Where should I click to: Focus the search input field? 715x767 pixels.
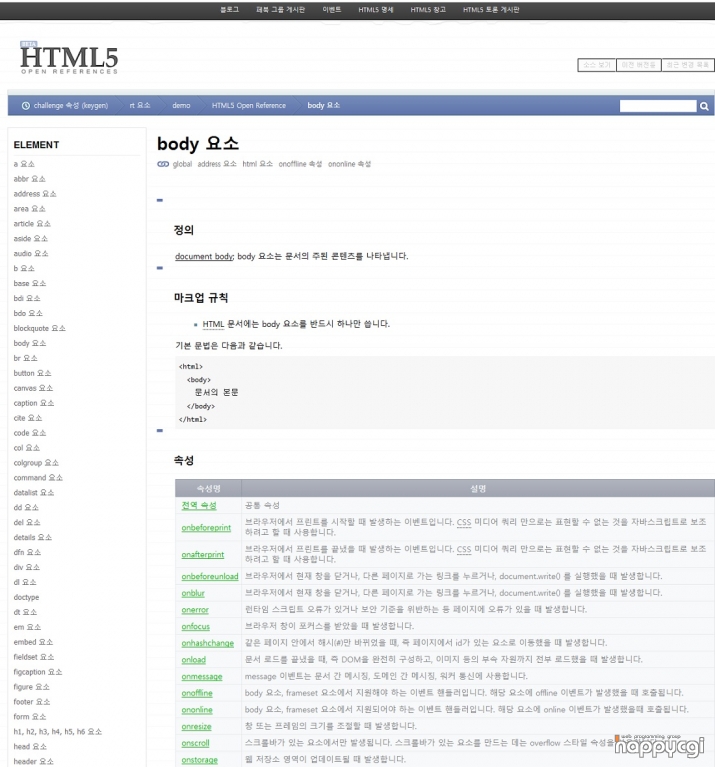point(658,106)
